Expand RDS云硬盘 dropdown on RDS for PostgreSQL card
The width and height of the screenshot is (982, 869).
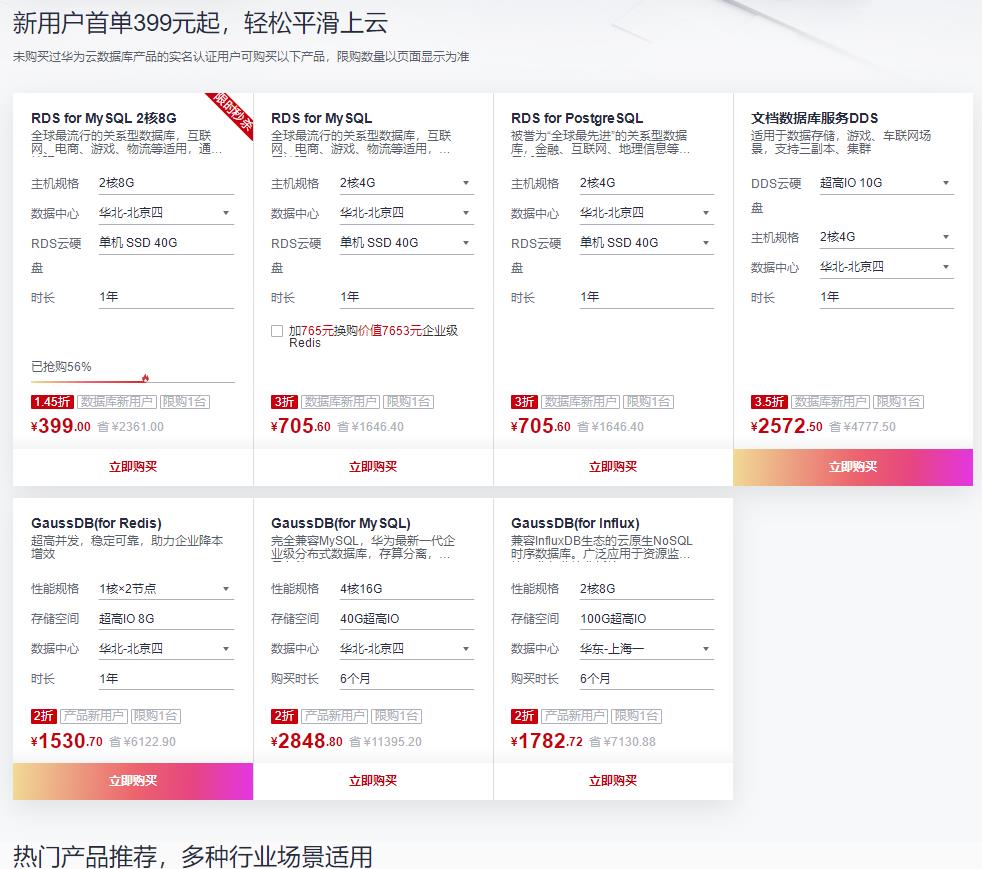pos(646,243)
